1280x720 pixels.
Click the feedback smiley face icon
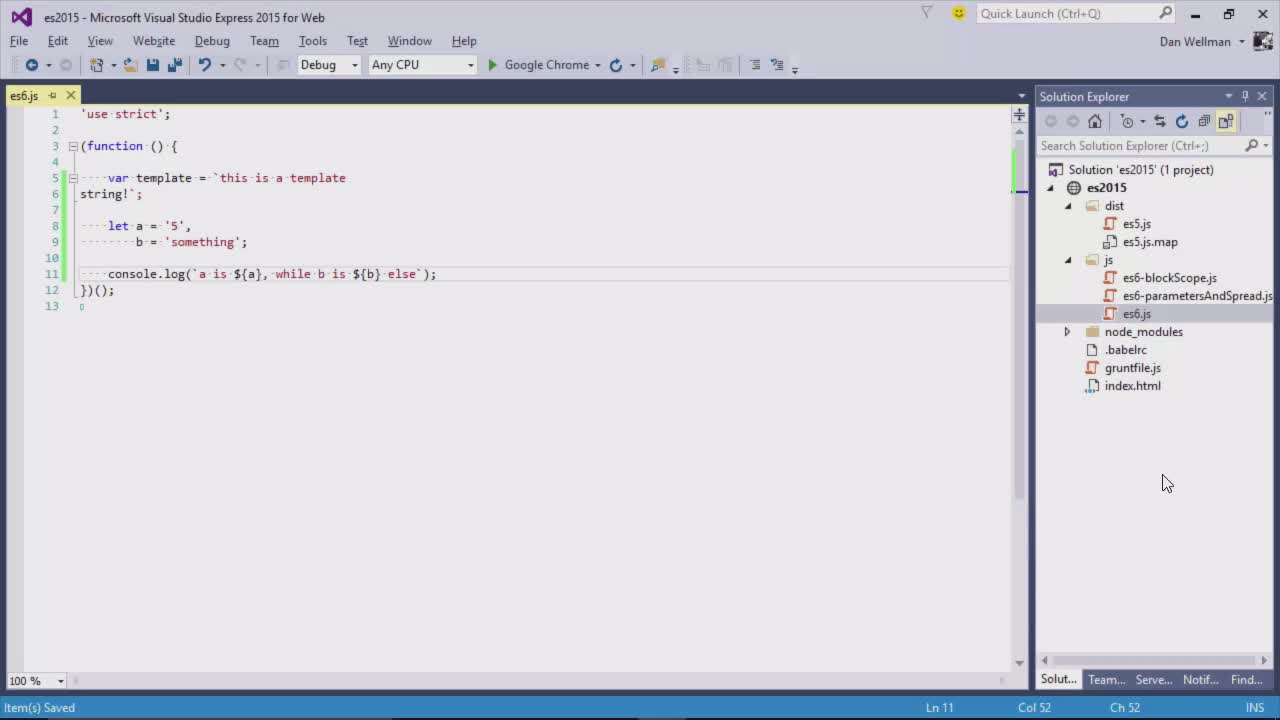coord(959,13)
